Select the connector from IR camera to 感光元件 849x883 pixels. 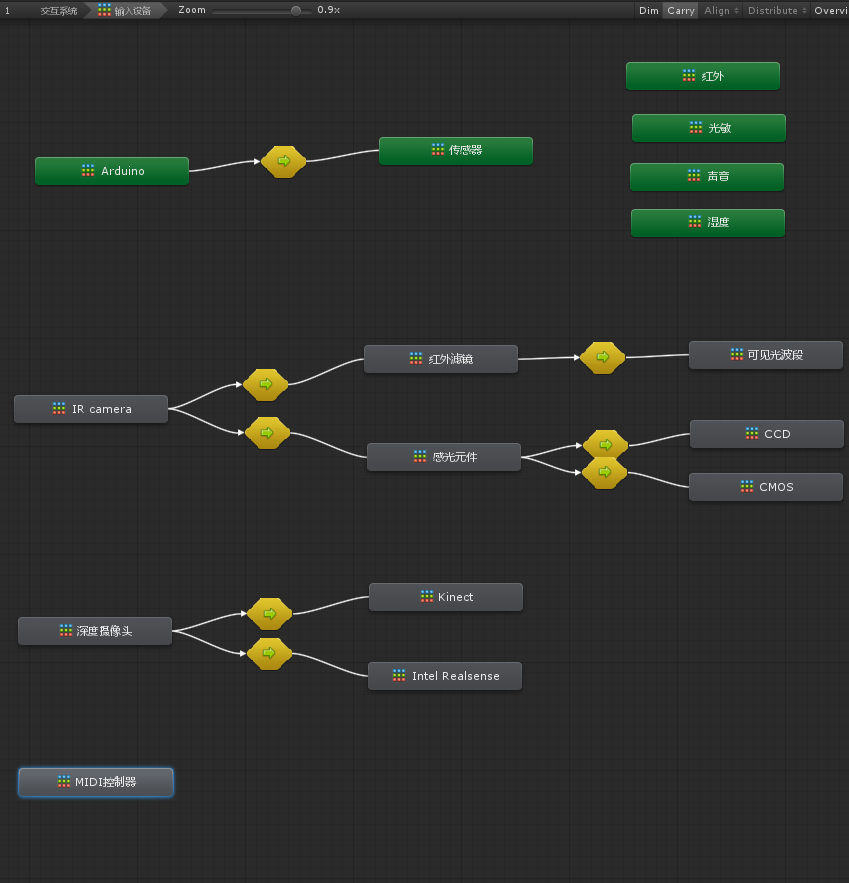click(267, 433)
